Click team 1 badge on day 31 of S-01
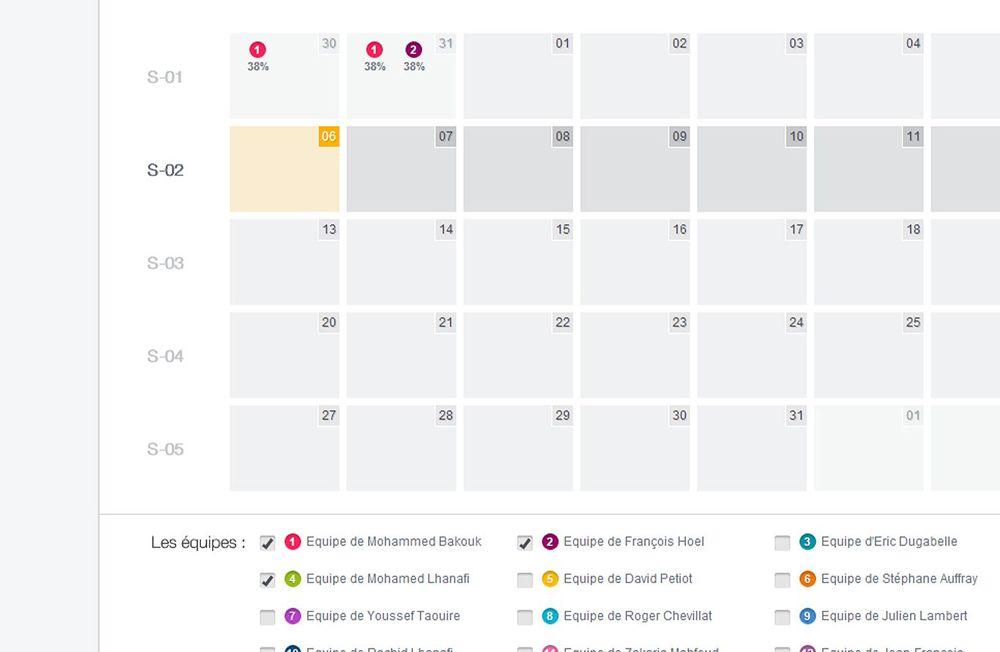The width and height of the screenshot is (1000, 652). (x=374, y=50)
